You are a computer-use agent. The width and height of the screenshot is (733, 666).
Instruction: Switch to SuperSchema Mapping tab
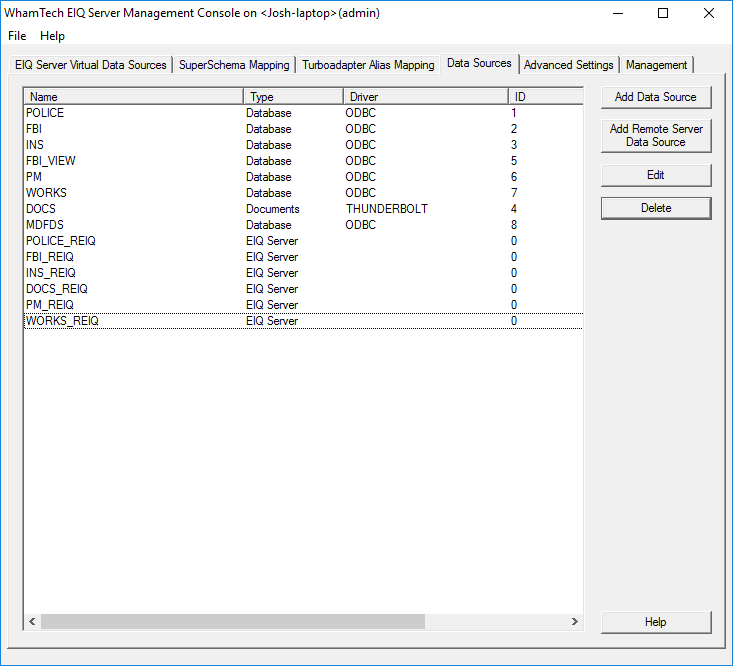tap(234, 65)
